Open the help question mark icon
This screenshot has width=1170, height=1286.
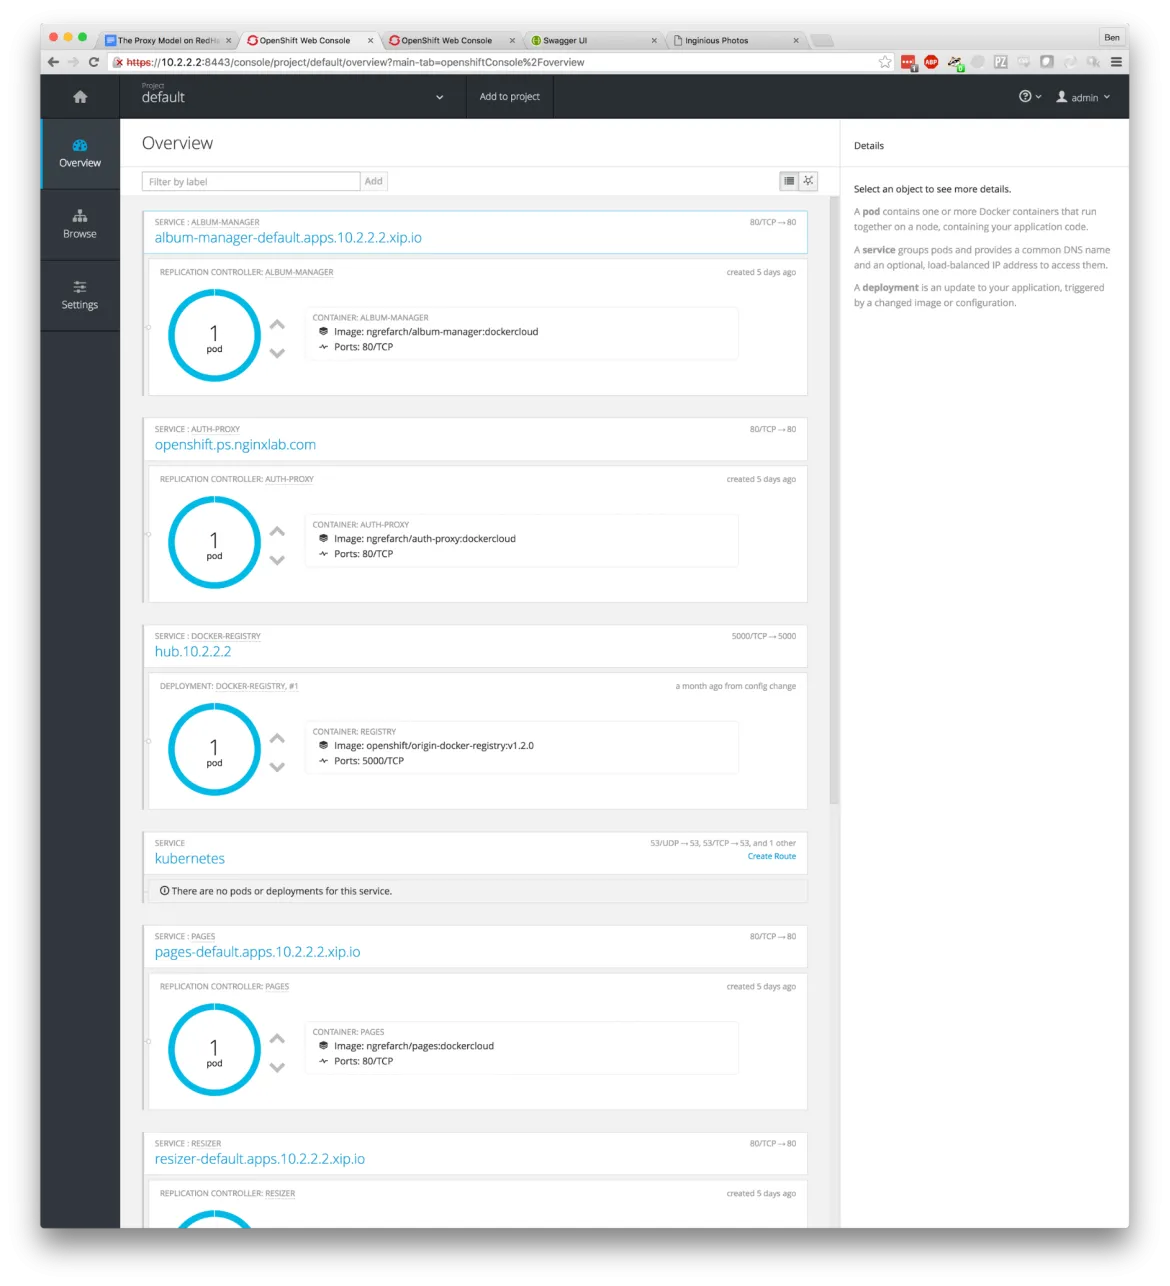coord(1025,96)
